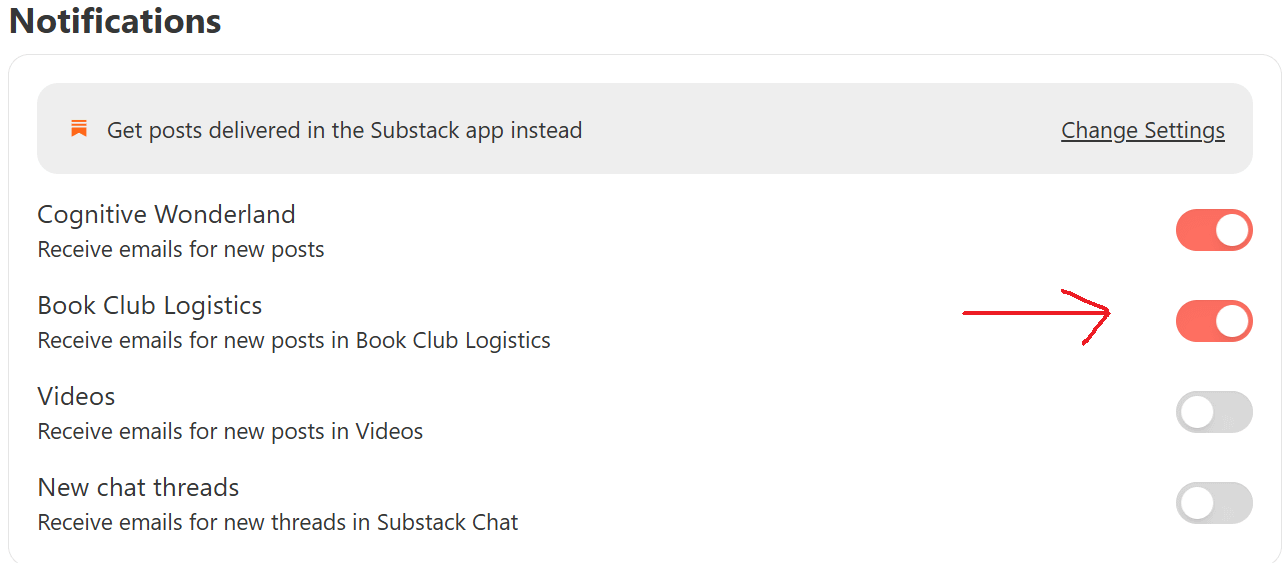
Task: Click empty space in the gray banner
Action: (x=820, y=130)
